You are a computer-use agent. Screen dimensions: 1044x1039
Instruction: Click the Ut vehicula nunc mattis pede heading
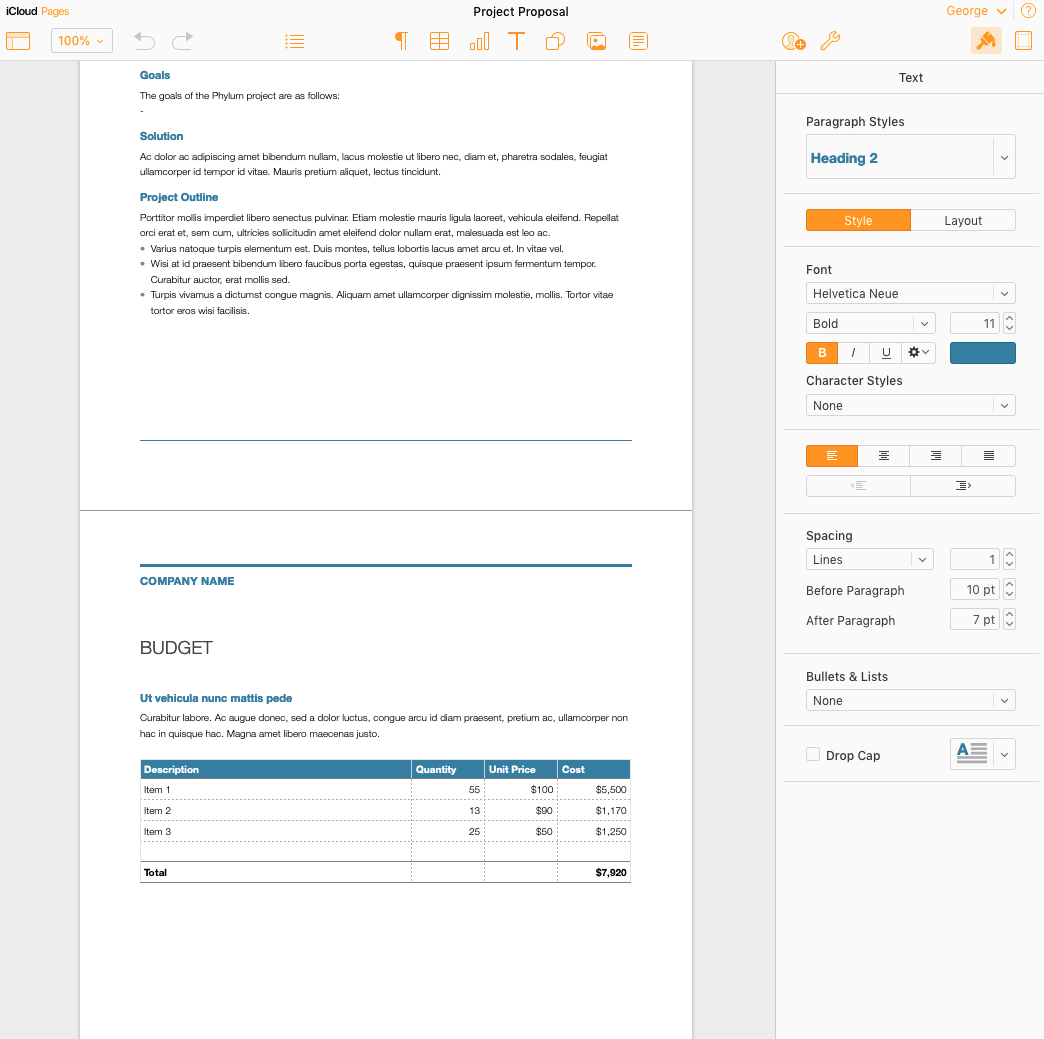tap(216, 698)
